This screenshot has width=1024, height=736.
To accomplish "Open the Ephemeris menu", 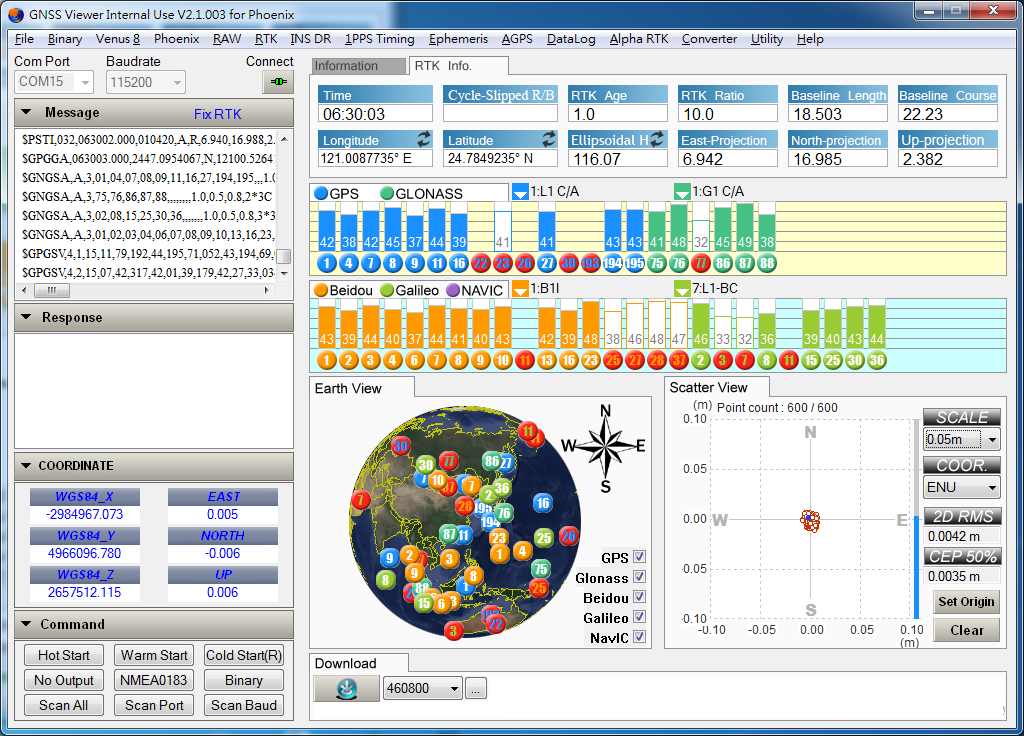I will [x=458, y=39].
